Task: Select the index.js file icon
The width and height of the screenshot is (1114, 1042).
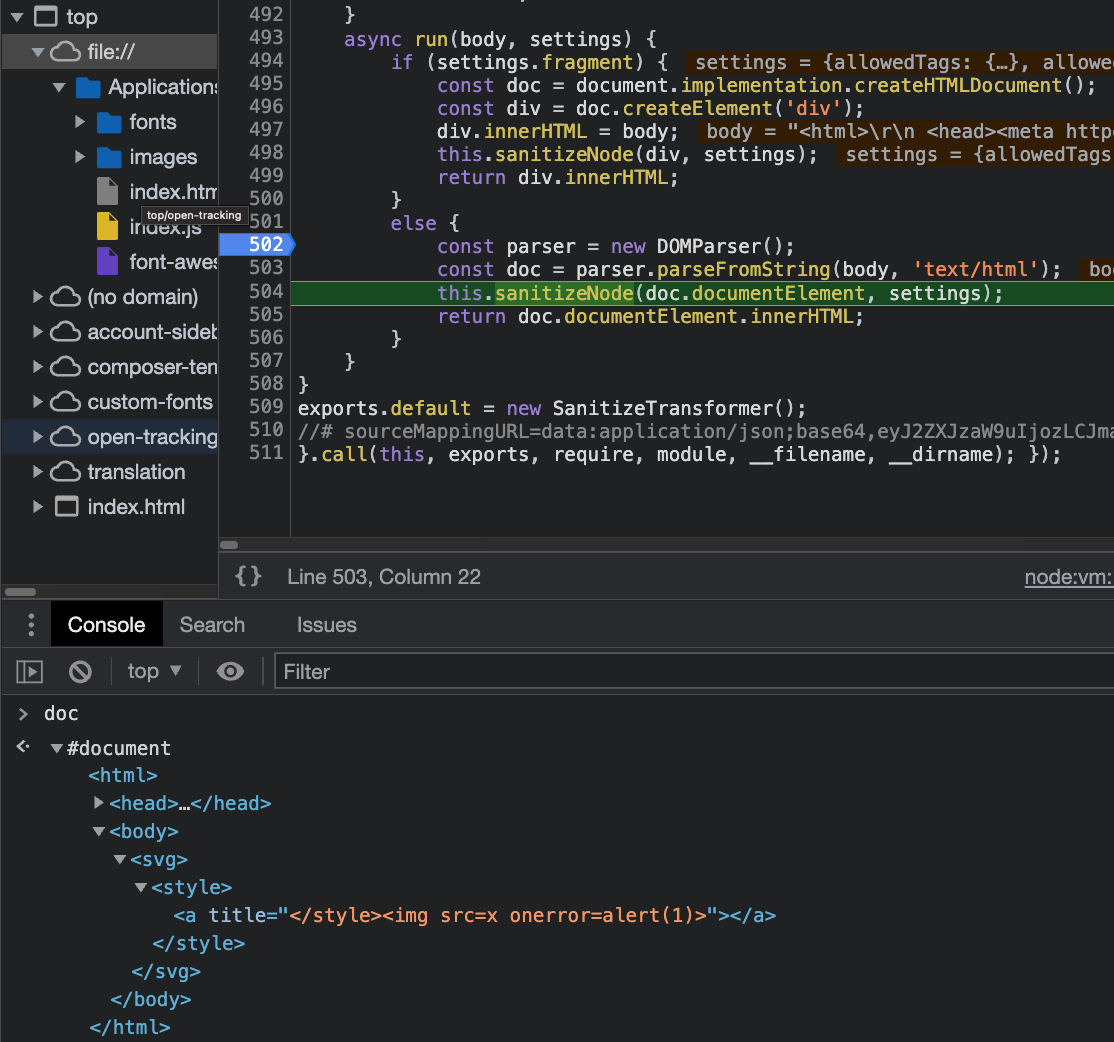Action: pos(107,227)
